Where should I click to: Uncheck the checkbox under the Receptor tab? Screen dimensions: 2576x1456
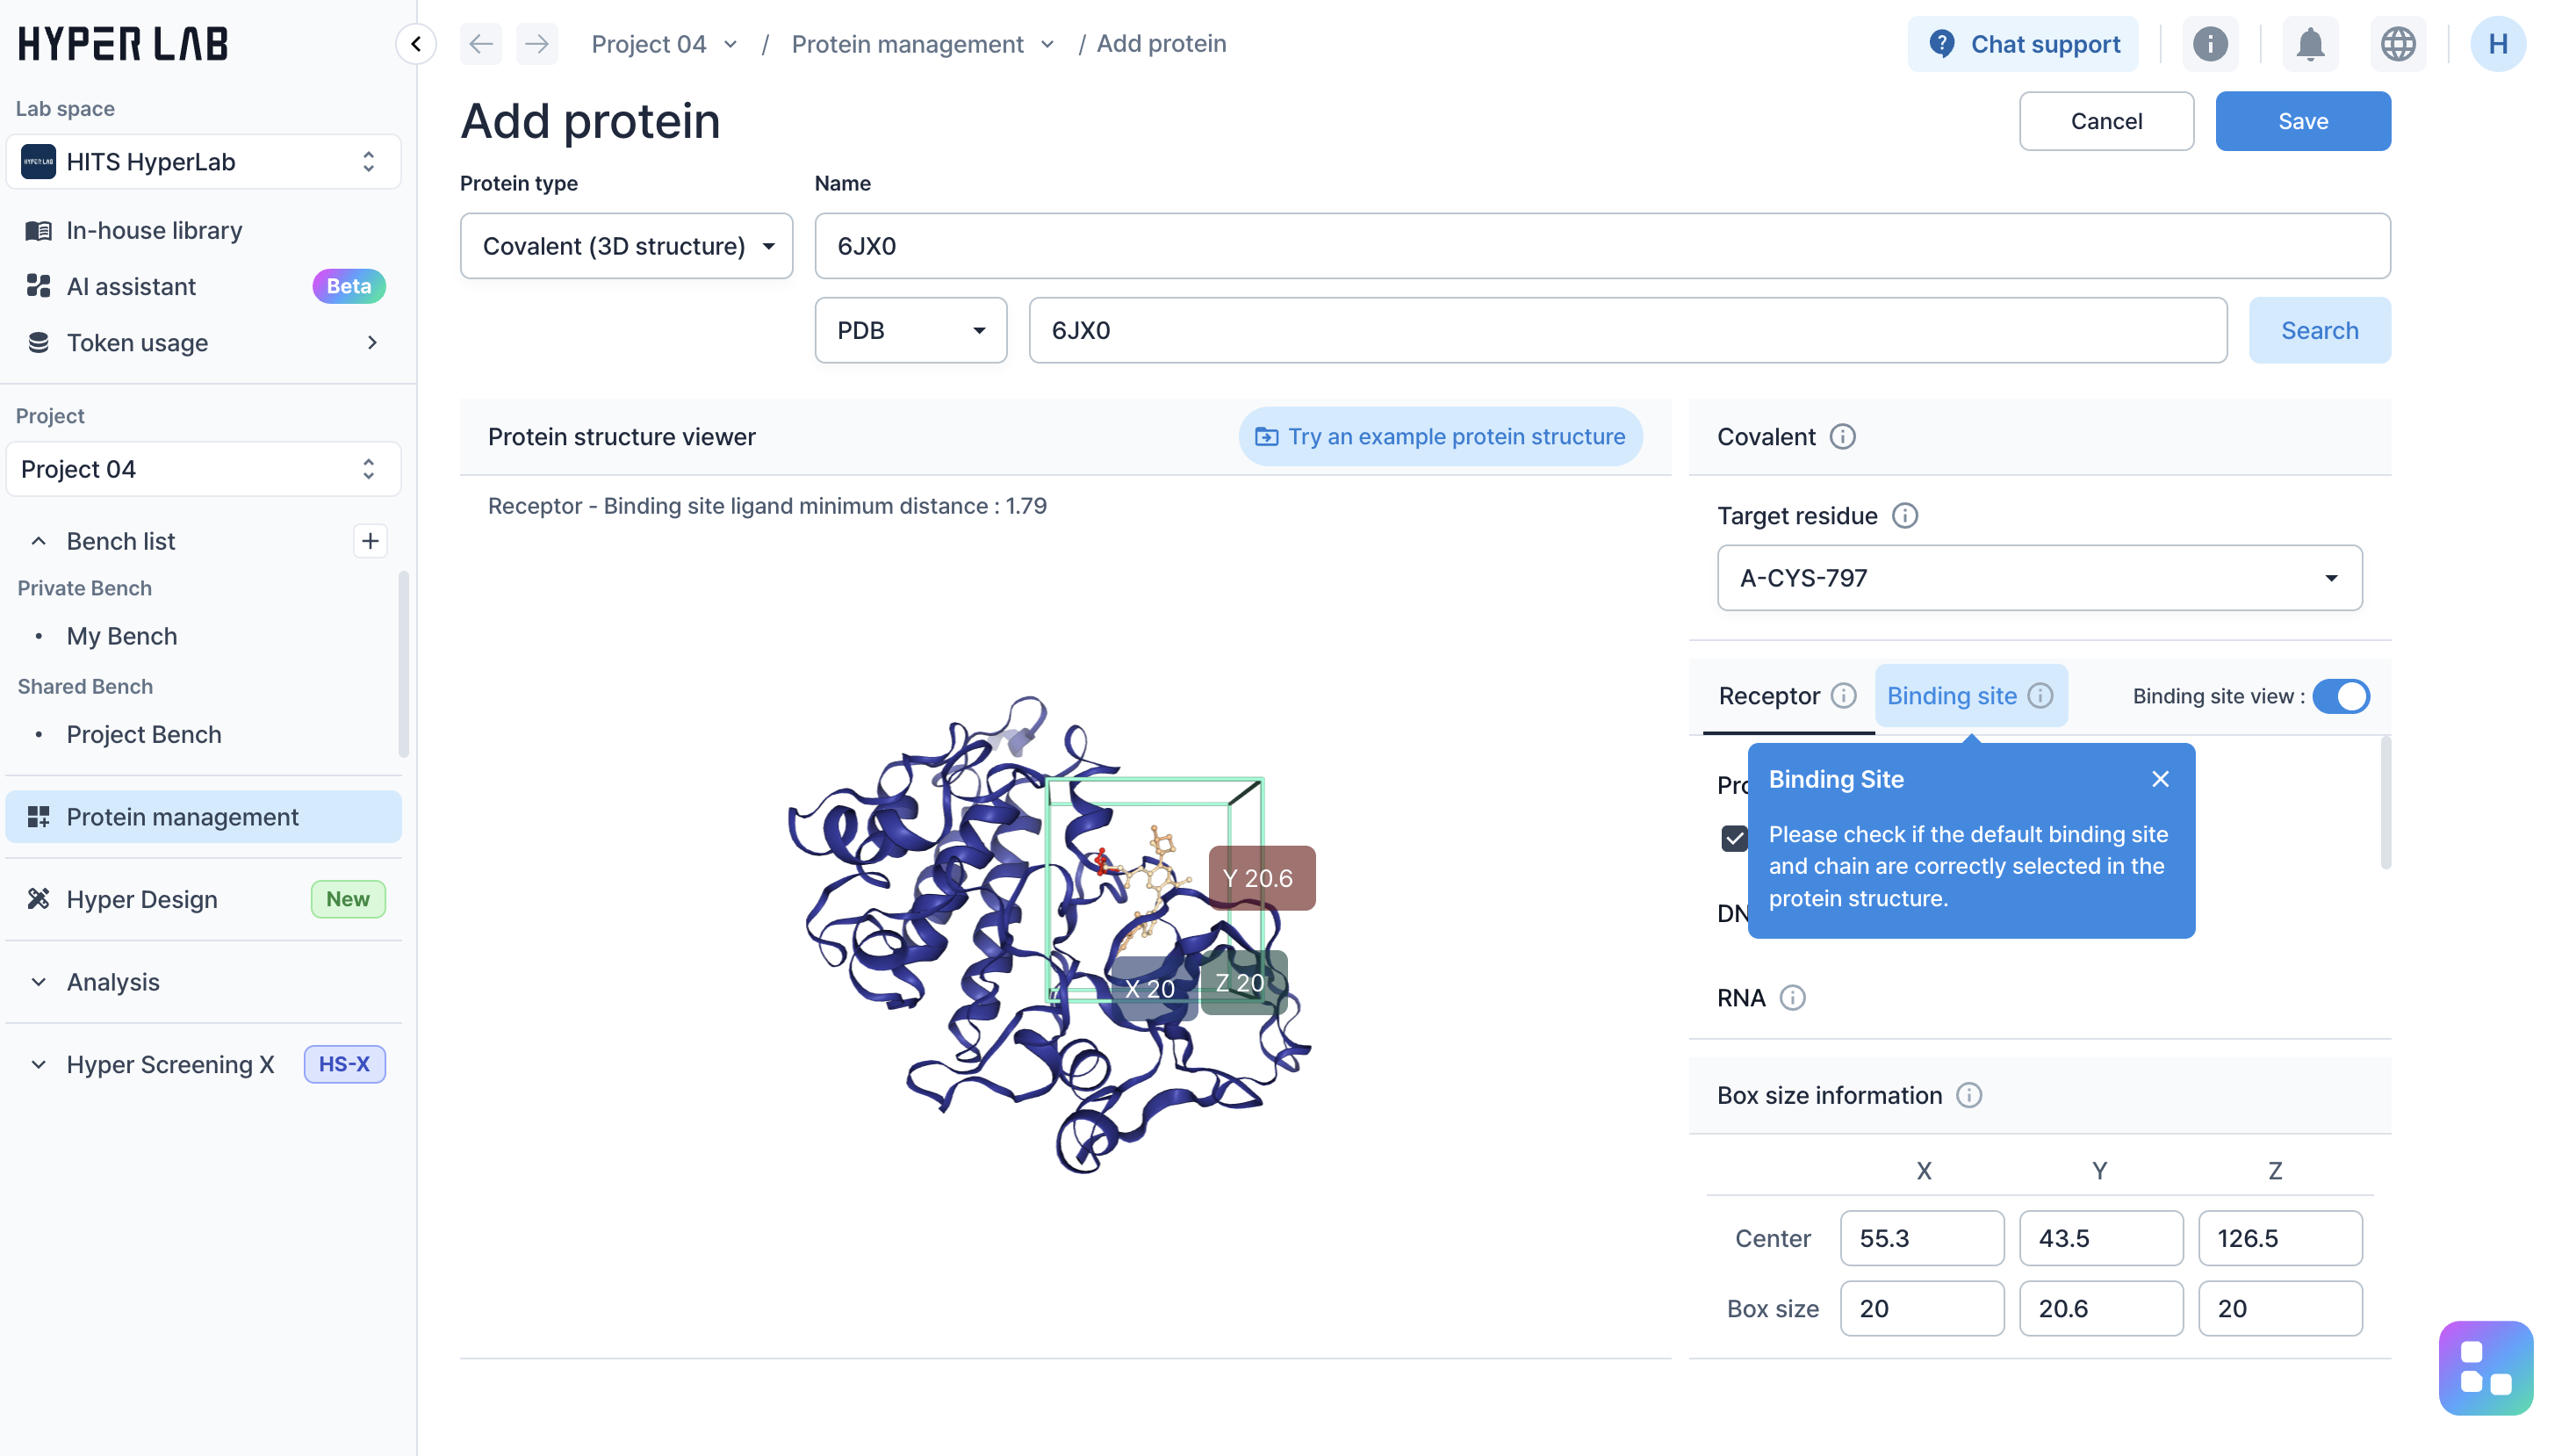click(x=1734, y=838)
